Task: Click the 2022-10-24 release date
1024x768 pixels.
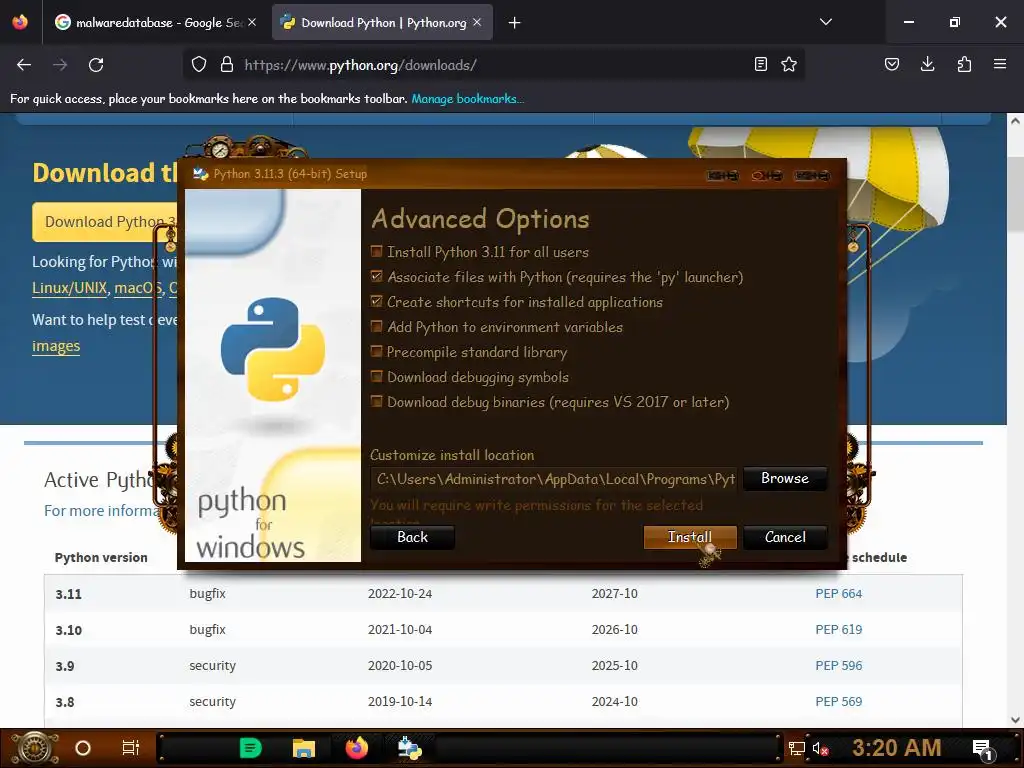Action: [x=400, y=594]
